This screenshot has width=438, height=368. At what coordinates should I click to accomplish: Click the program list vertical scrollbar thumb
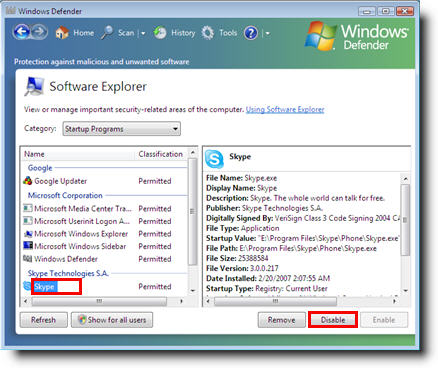(x=192, y=212)
